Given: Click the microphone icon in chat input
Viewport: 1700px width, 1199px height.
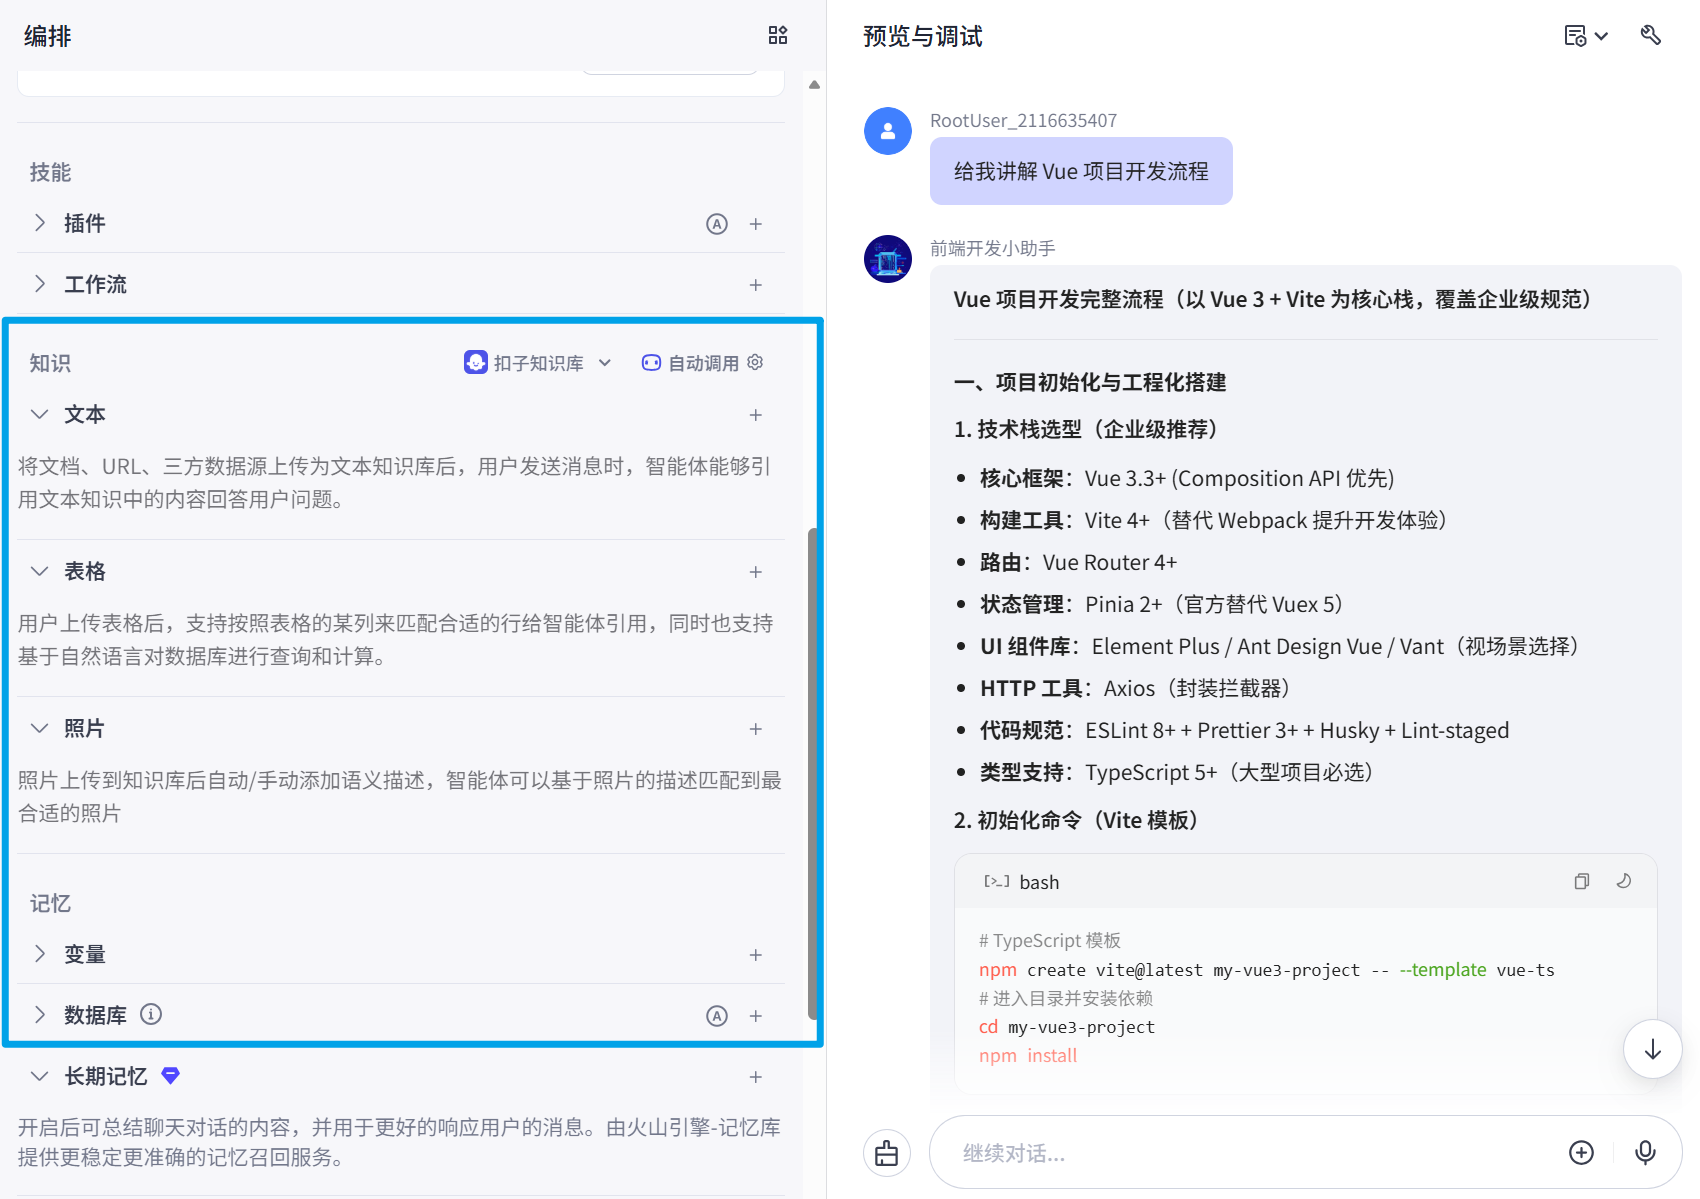Looking at the screenshot, I should pyautogui.click(x=1645, y=1152).
